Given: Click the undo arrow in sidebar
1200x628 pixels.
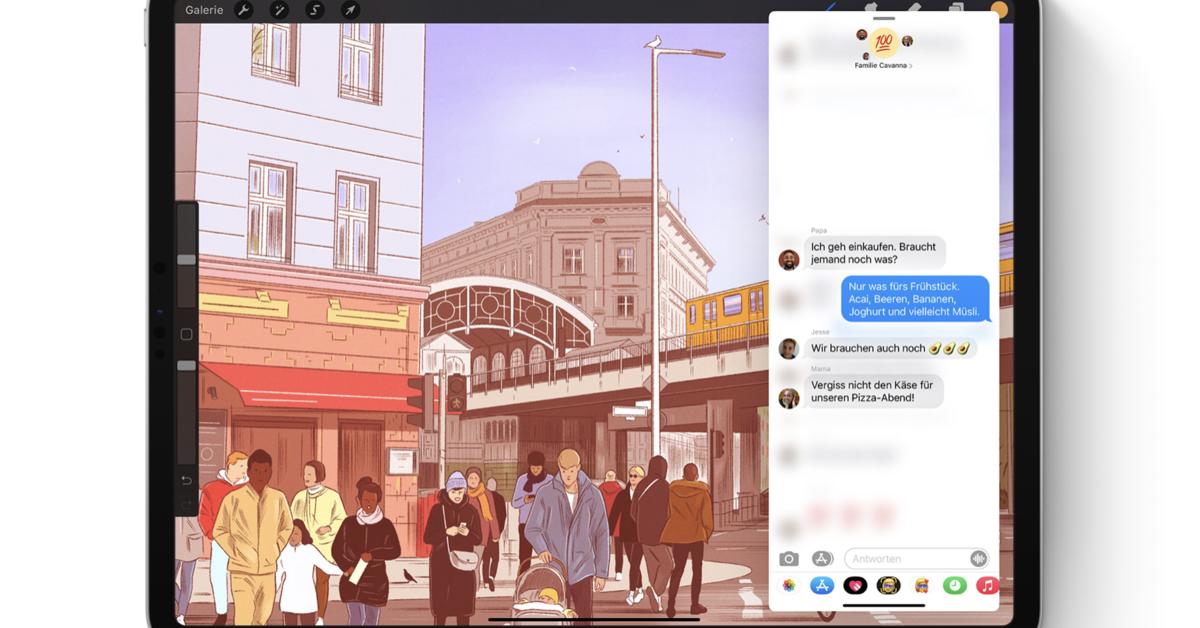Looking at the screenshot, I should (x=186, y=481).
